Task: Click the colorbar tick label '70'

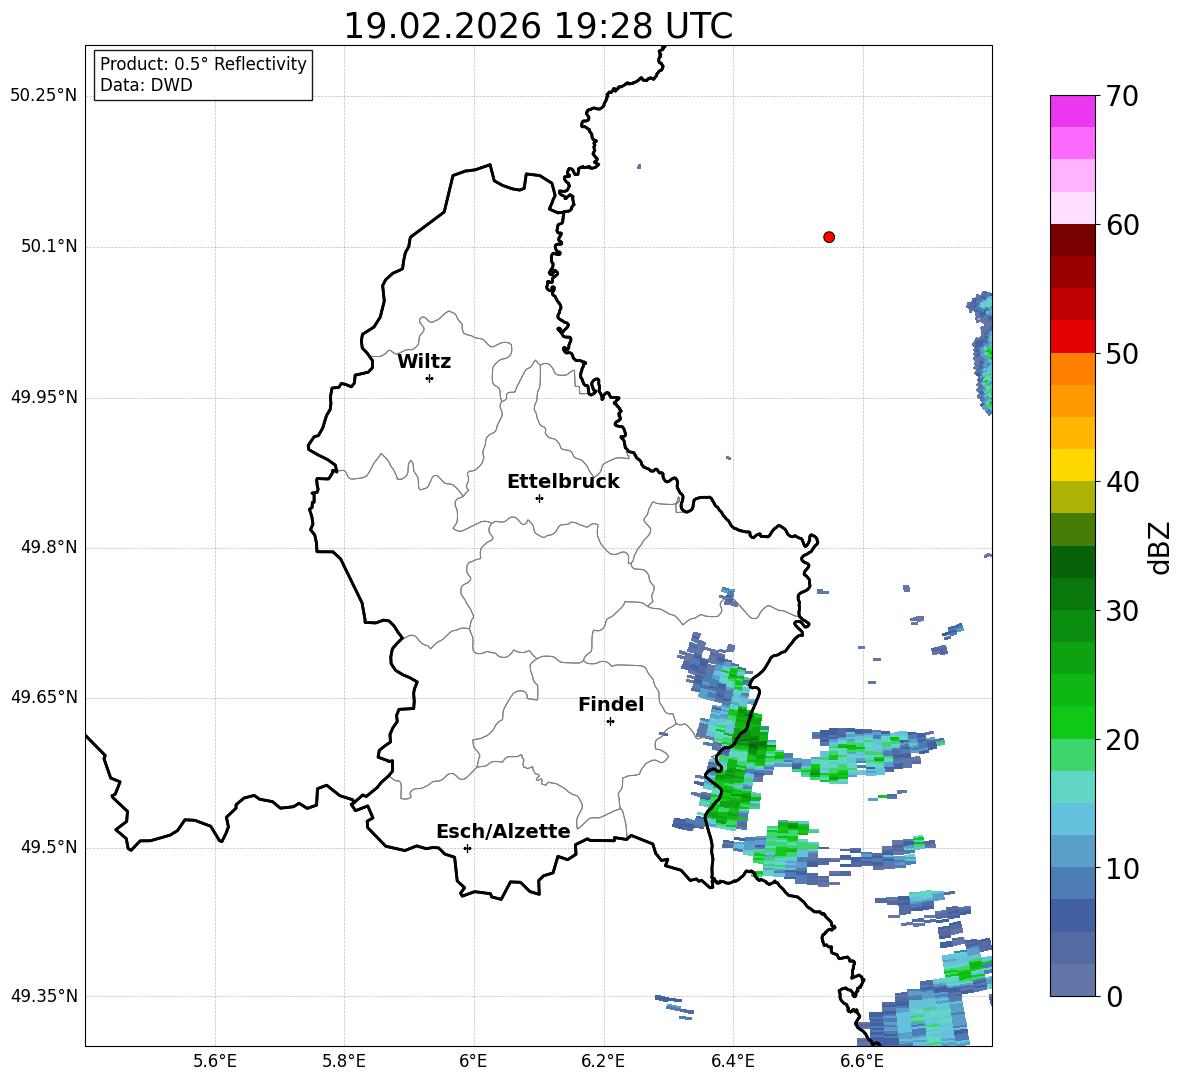Action: (1122, 96)
